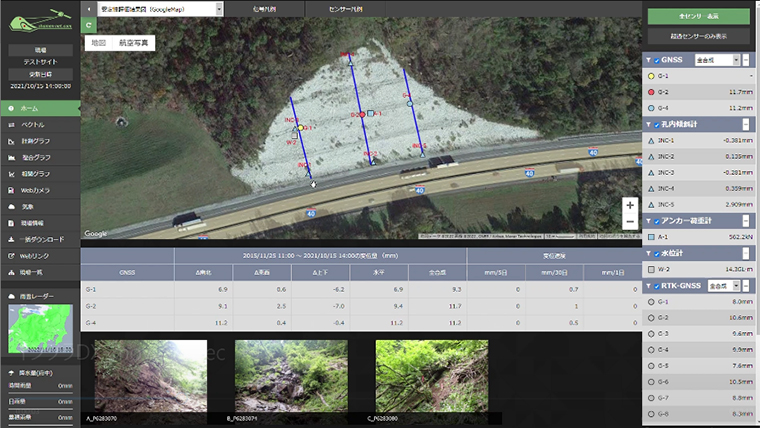The image size is (760, 428).
Task: Click the green map refresh icon
Action: [89, 25]
